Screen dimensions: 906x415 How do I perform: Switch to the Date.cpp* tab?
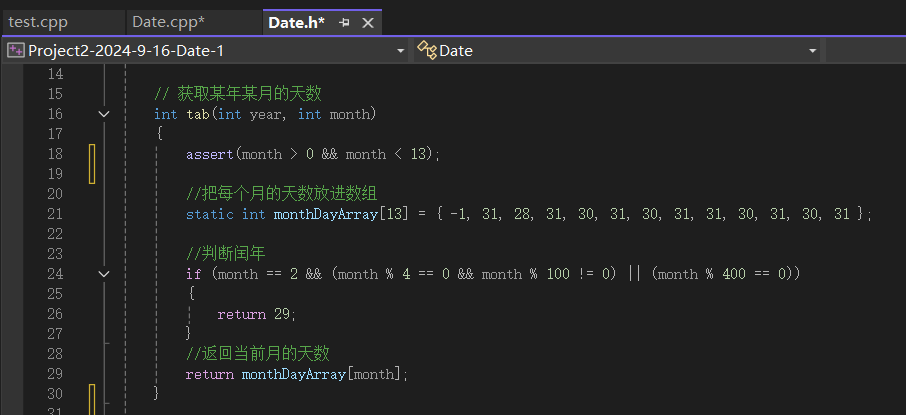[168, 23]
